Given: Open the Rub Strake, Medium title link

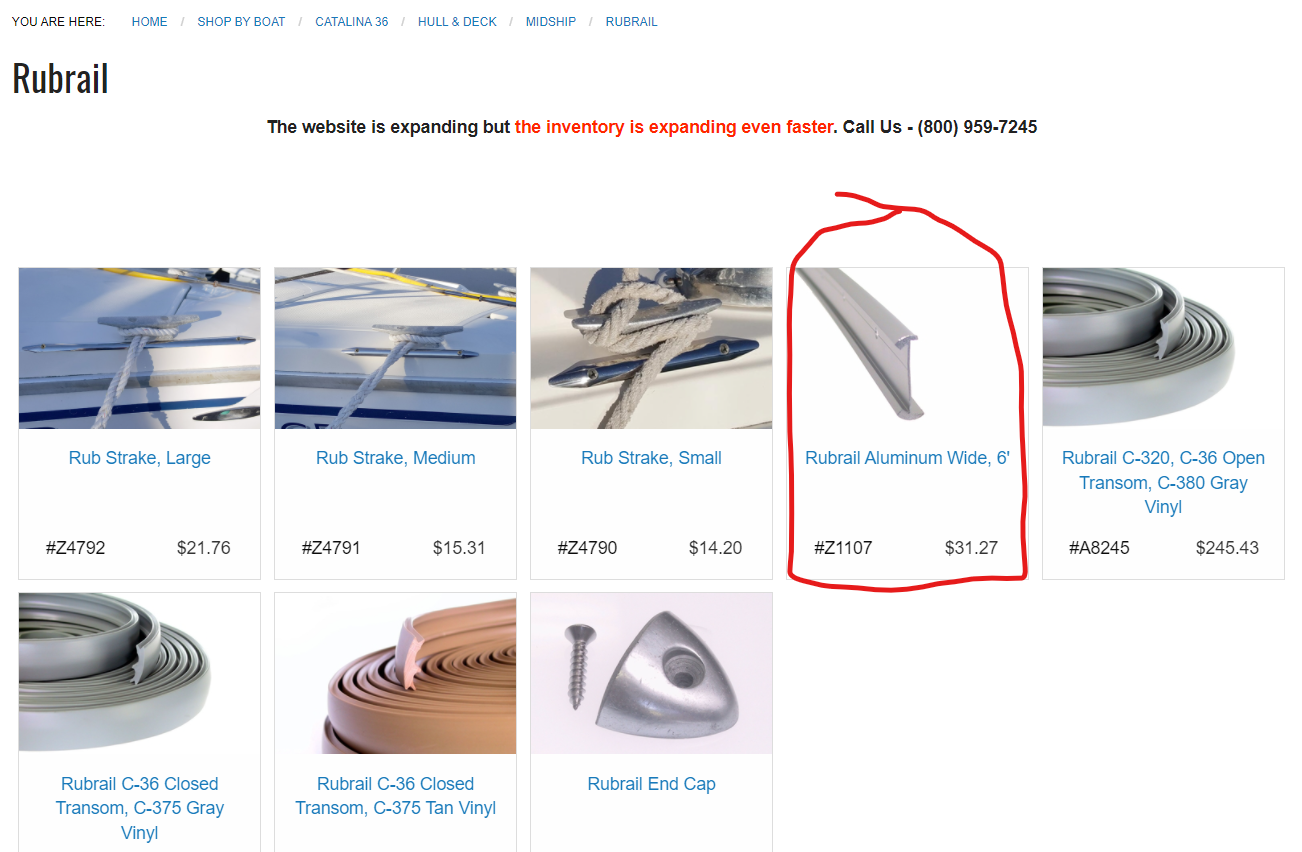Looking at the screenshot, I should point(396,458).
